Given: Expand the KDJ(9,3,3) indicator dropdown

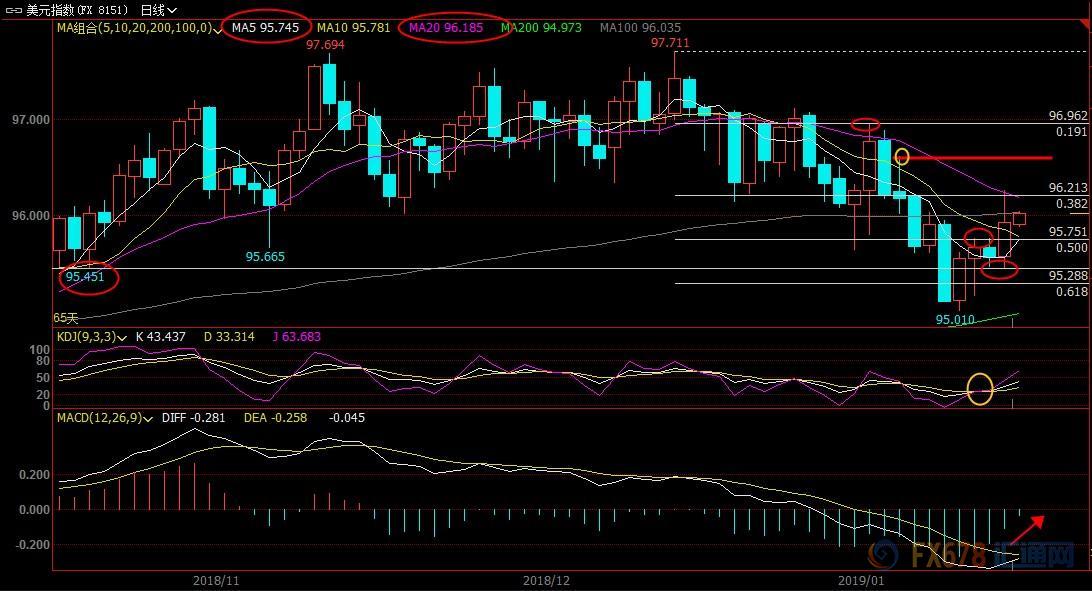Looking at the screenshot, I should pos(122,337).
